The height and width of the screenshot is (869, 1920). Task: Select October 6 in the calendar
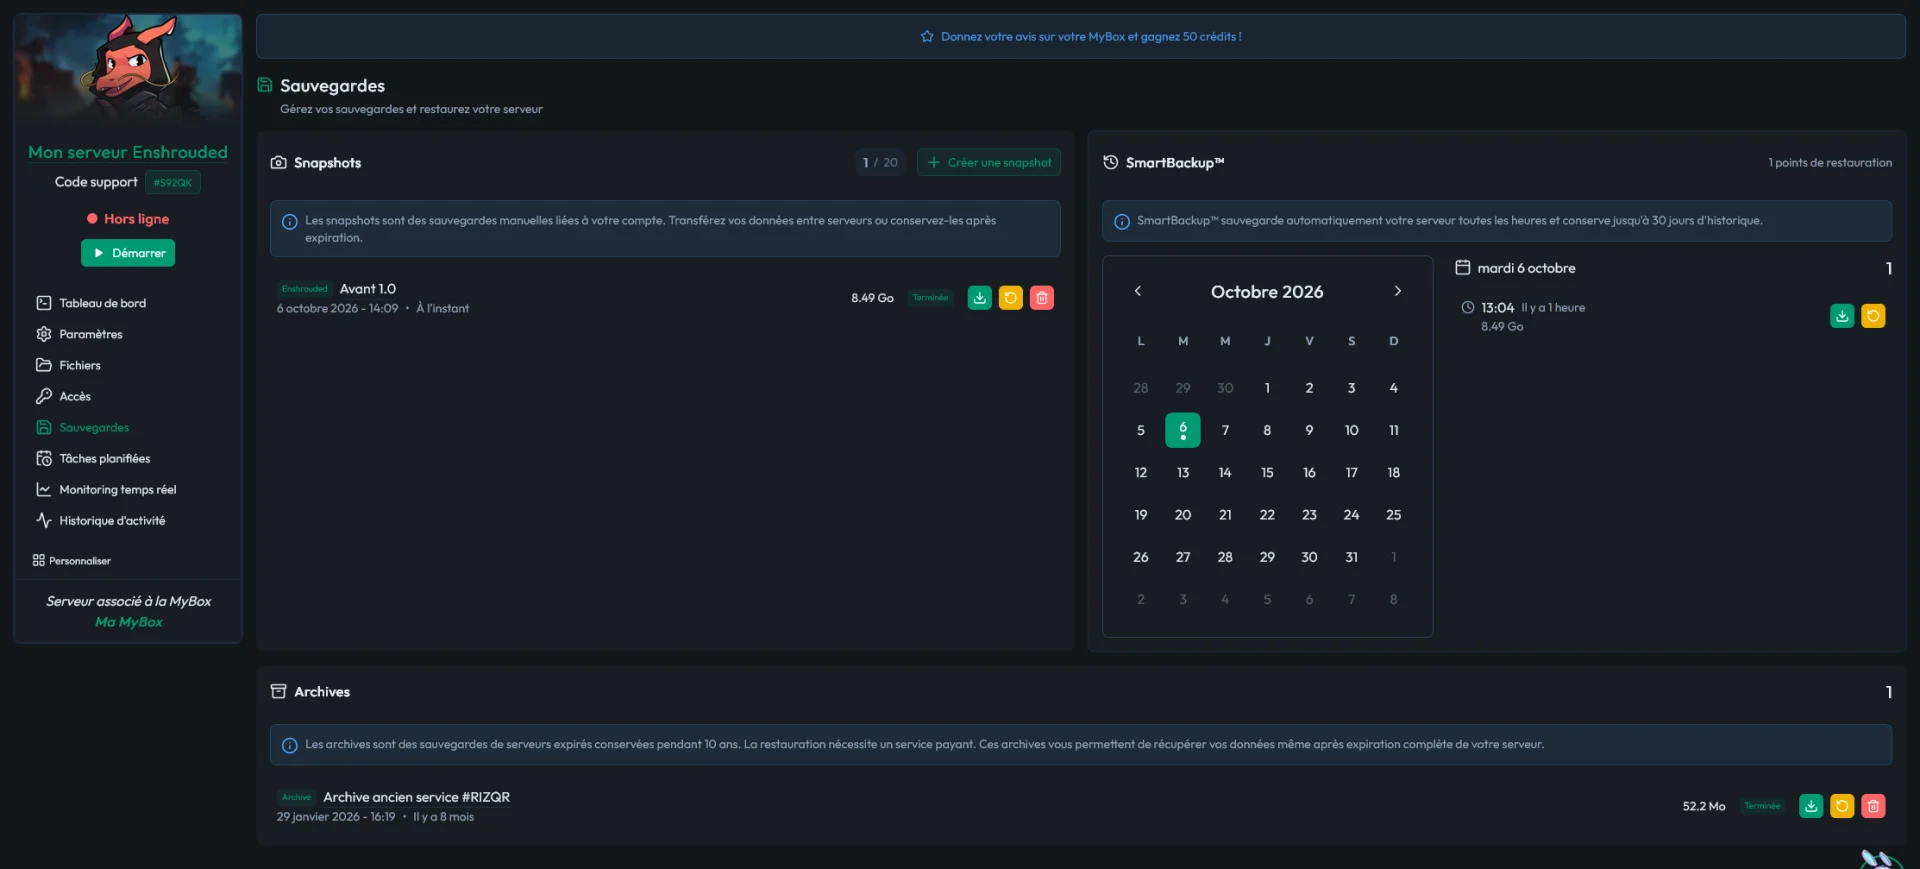(1183, 430)
